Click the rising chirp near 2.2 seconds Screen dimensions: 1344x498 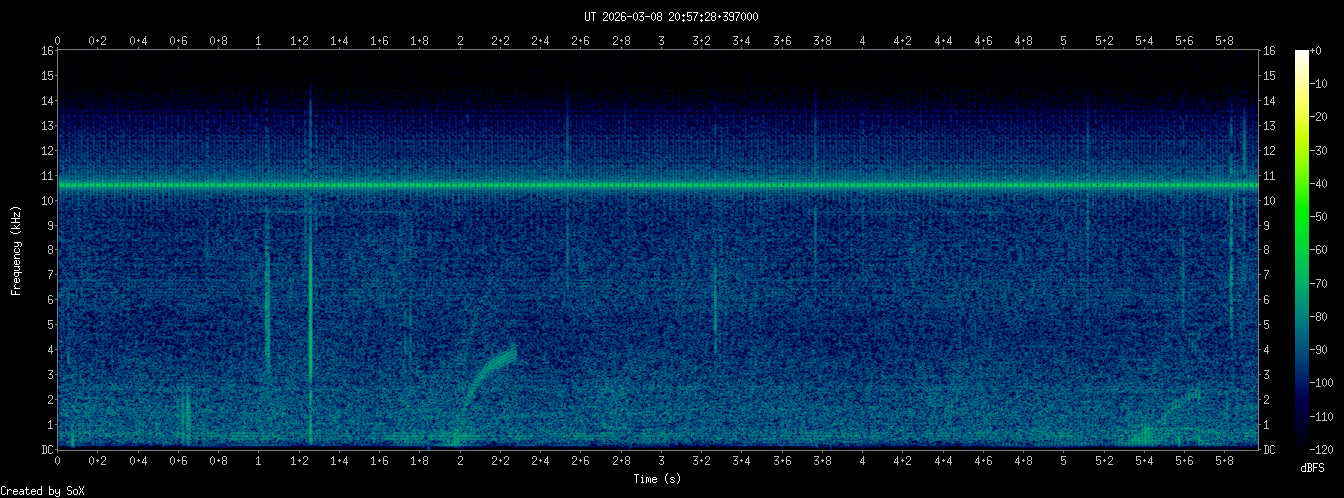(490, 367)
